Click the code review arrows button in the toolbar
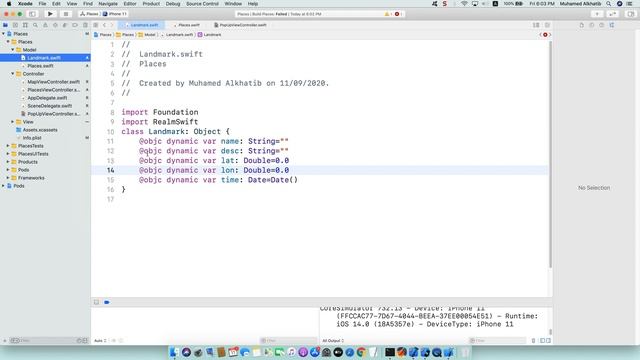This screenshot has width=640, height=360. [x=613, y=14]
